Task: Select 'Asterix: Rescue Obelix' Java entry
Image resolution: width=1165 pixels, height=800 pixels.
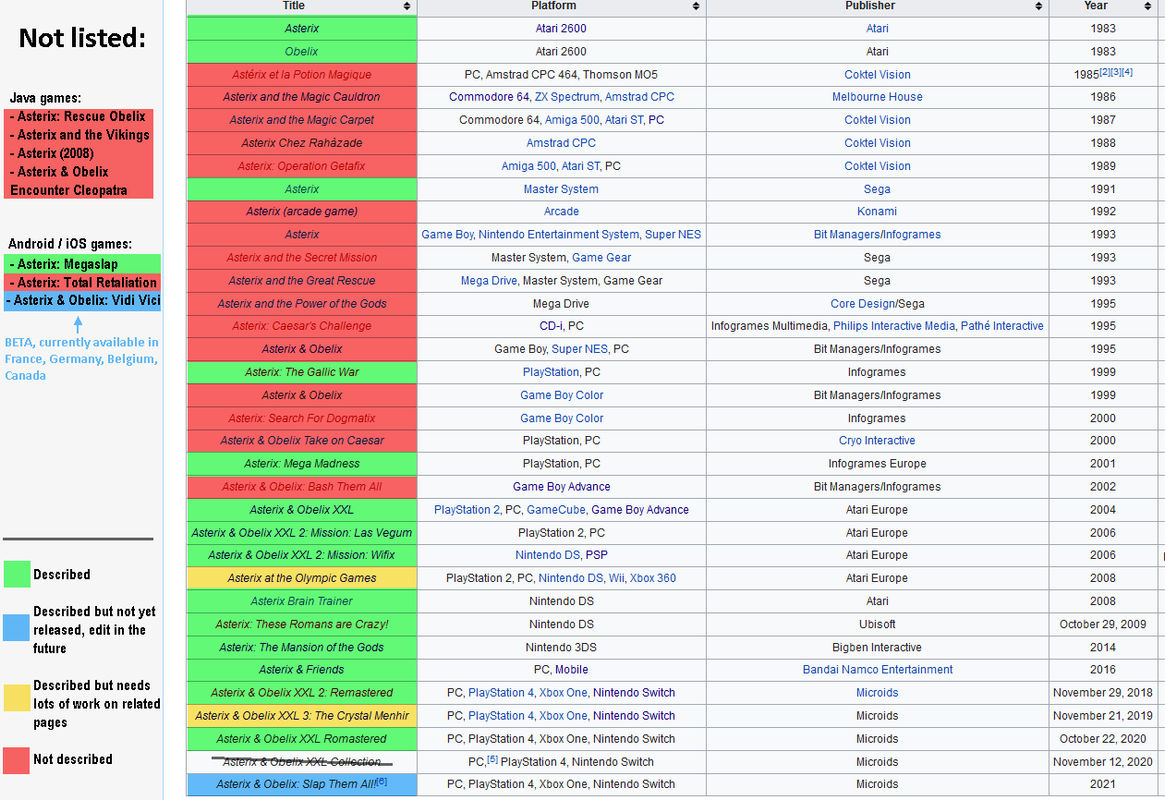Action: tap(78, 116)
